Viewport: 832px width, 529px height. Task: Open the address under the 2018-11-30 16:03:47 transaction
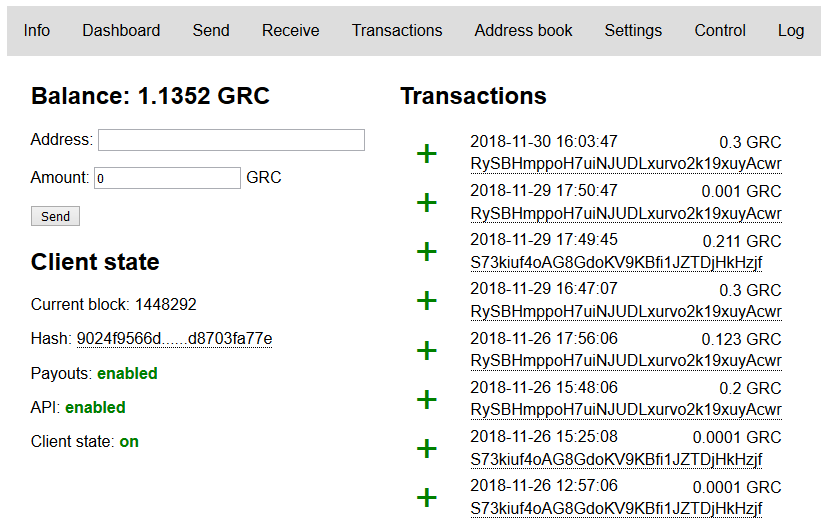pos(626,164)
